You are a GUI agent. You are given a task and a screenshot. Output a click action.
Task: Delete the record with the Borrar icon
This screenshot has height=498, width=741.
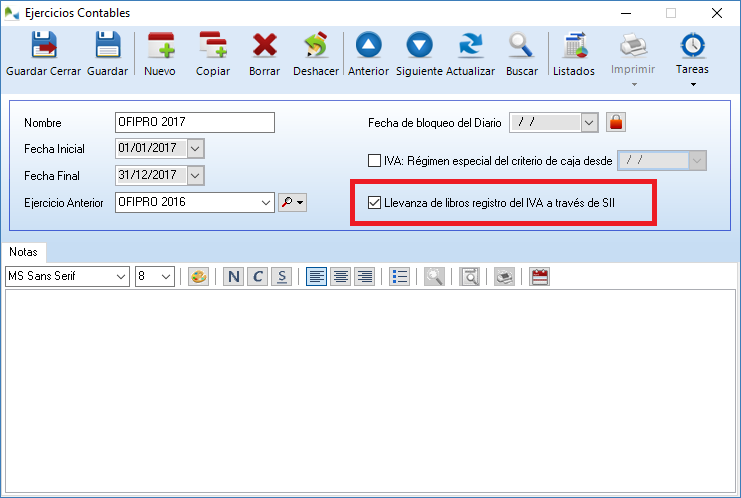coord(265,45)
